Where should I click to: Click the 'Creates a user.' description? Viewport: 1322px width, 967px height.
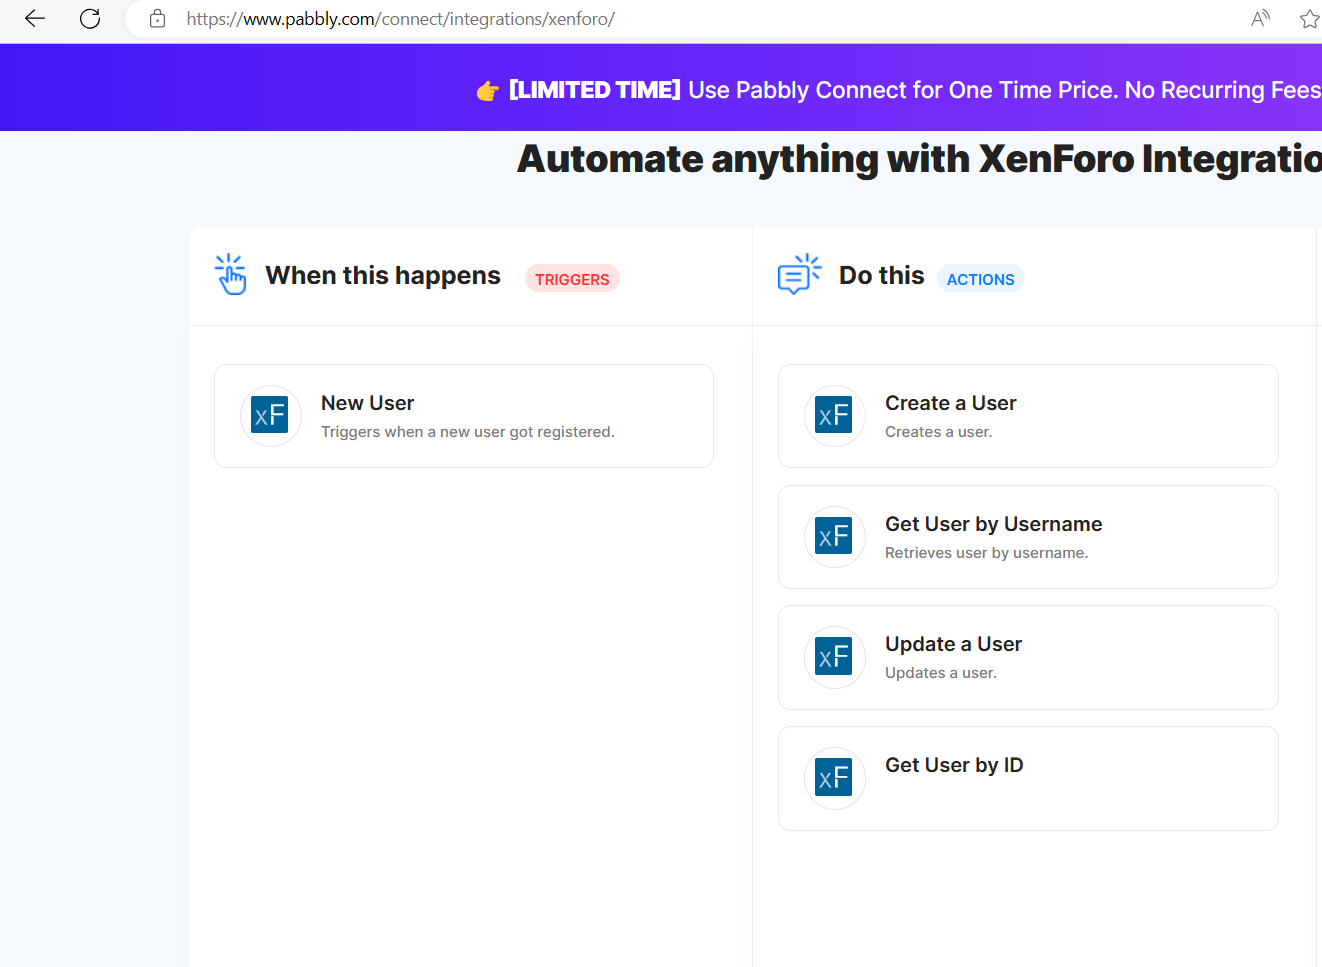click(x=938, y=432)
